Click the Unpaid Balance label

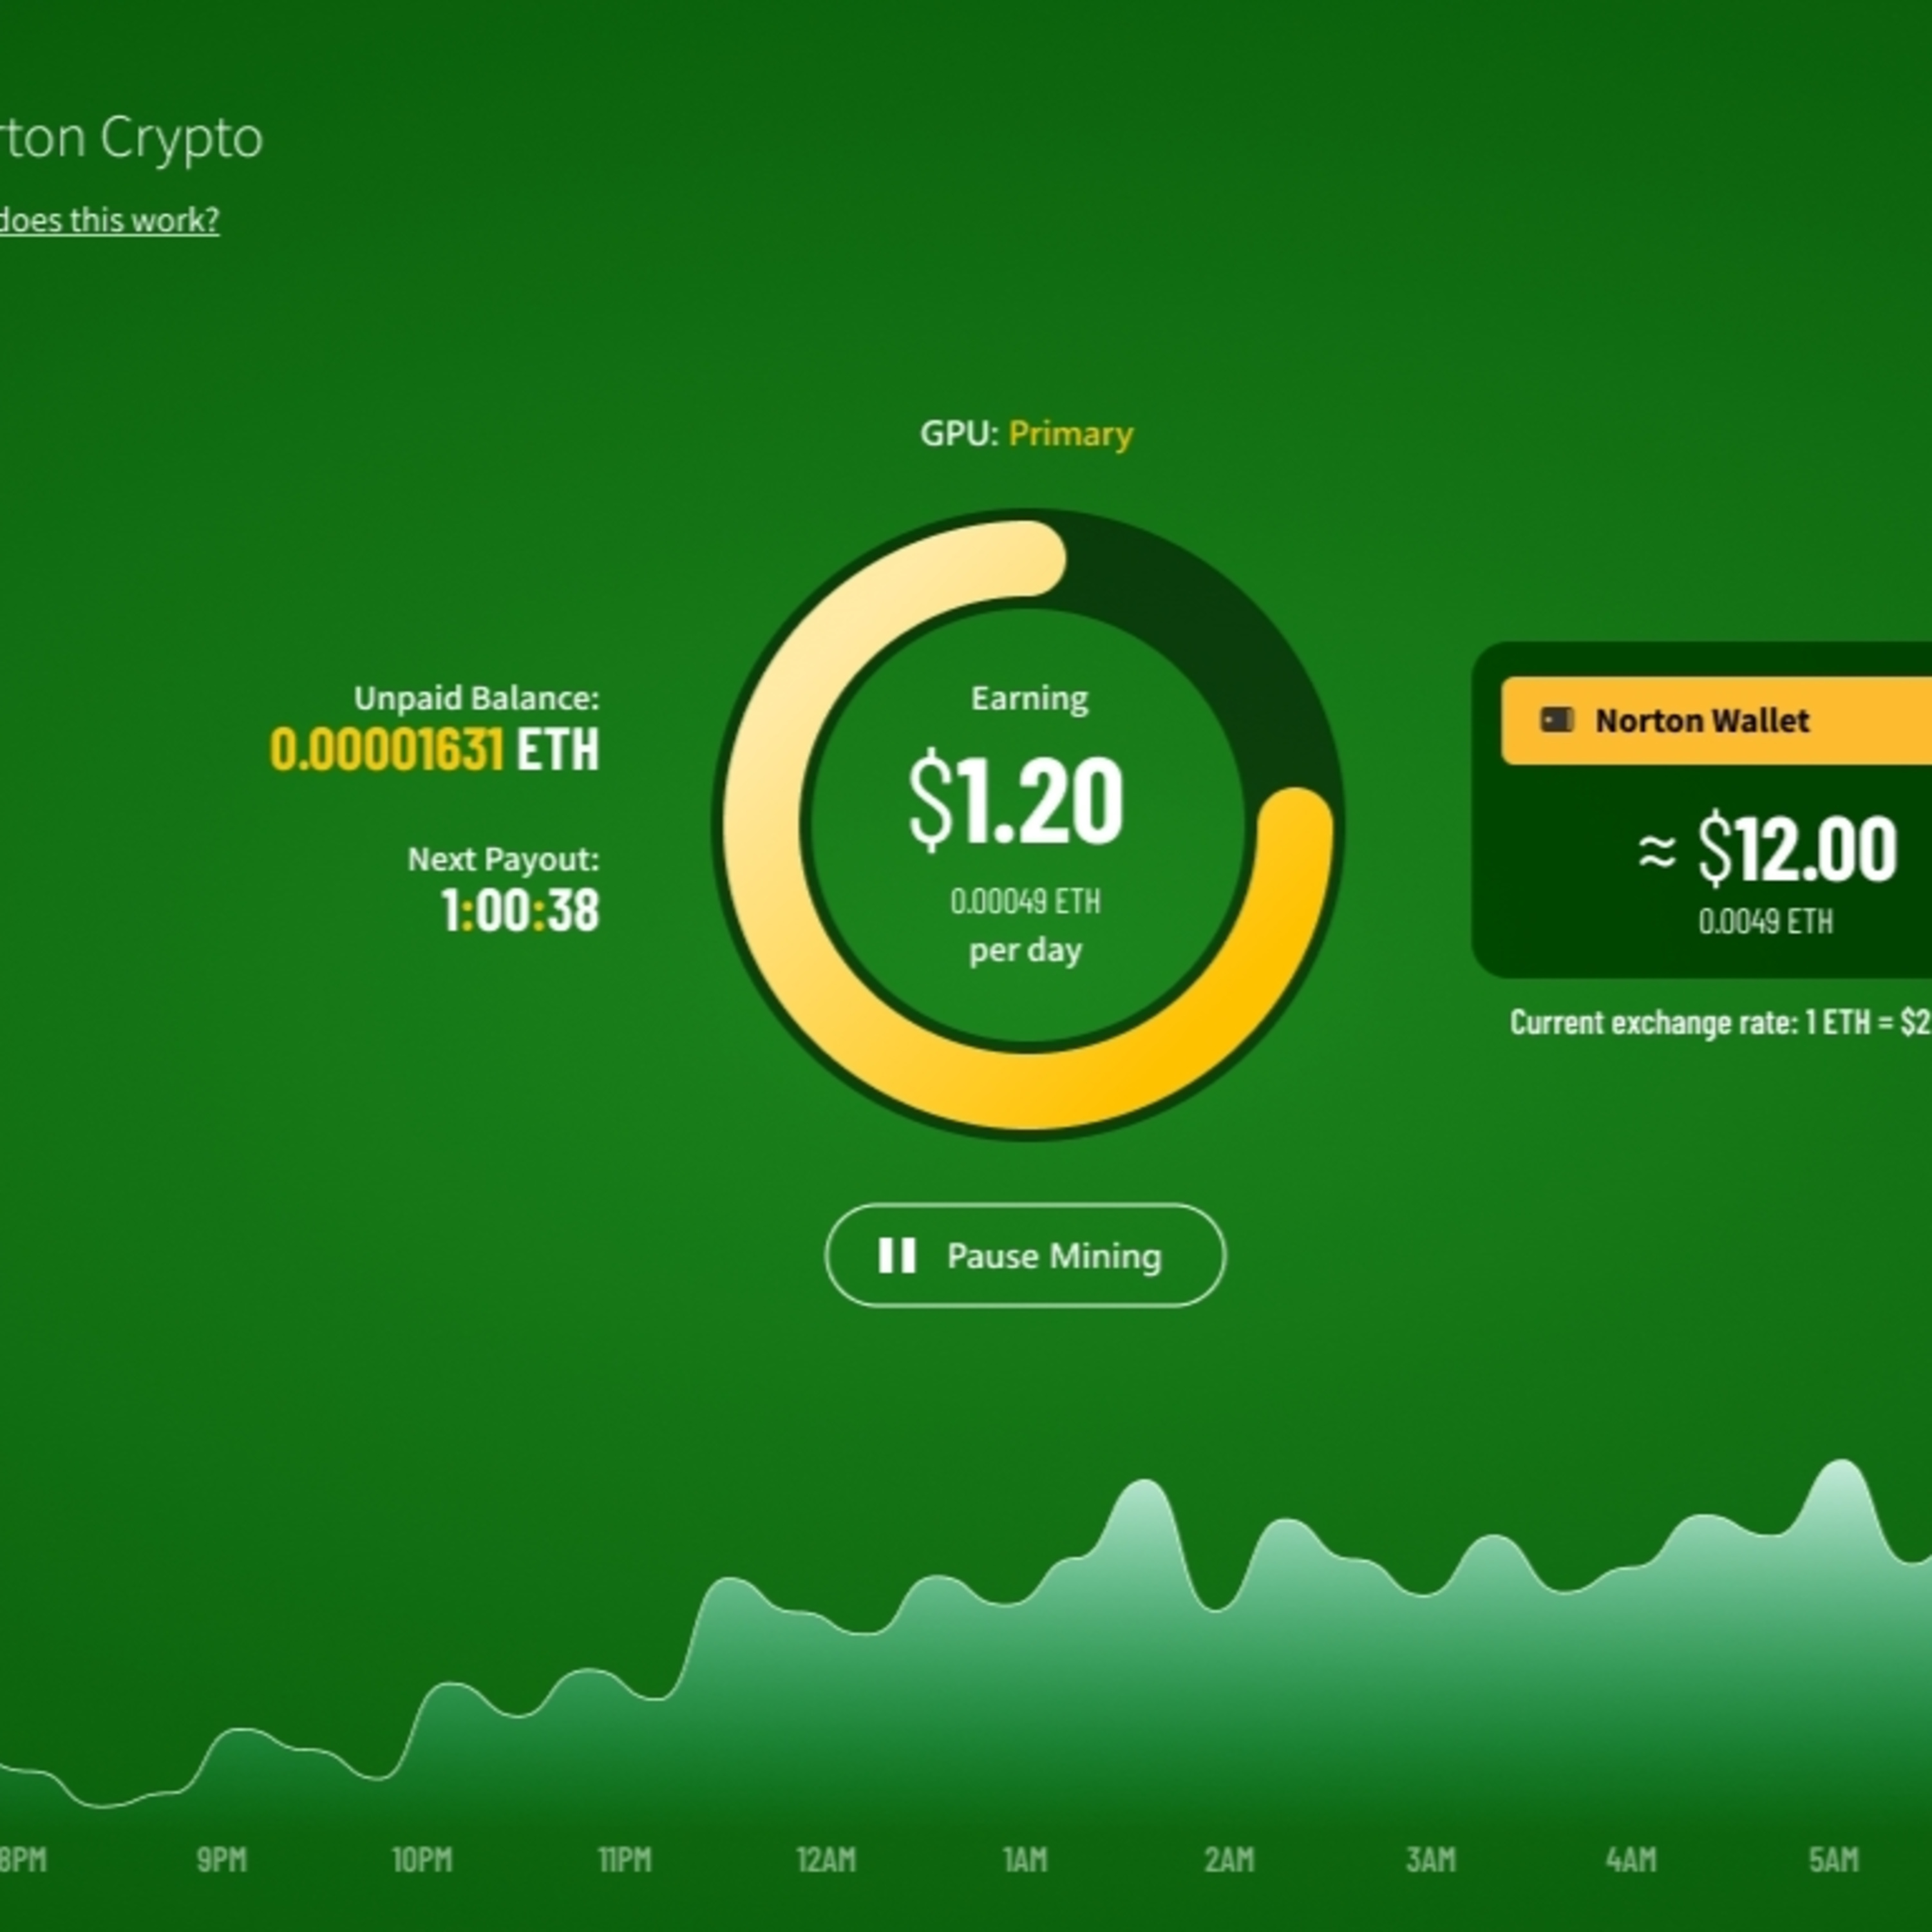tap(477, 698)
